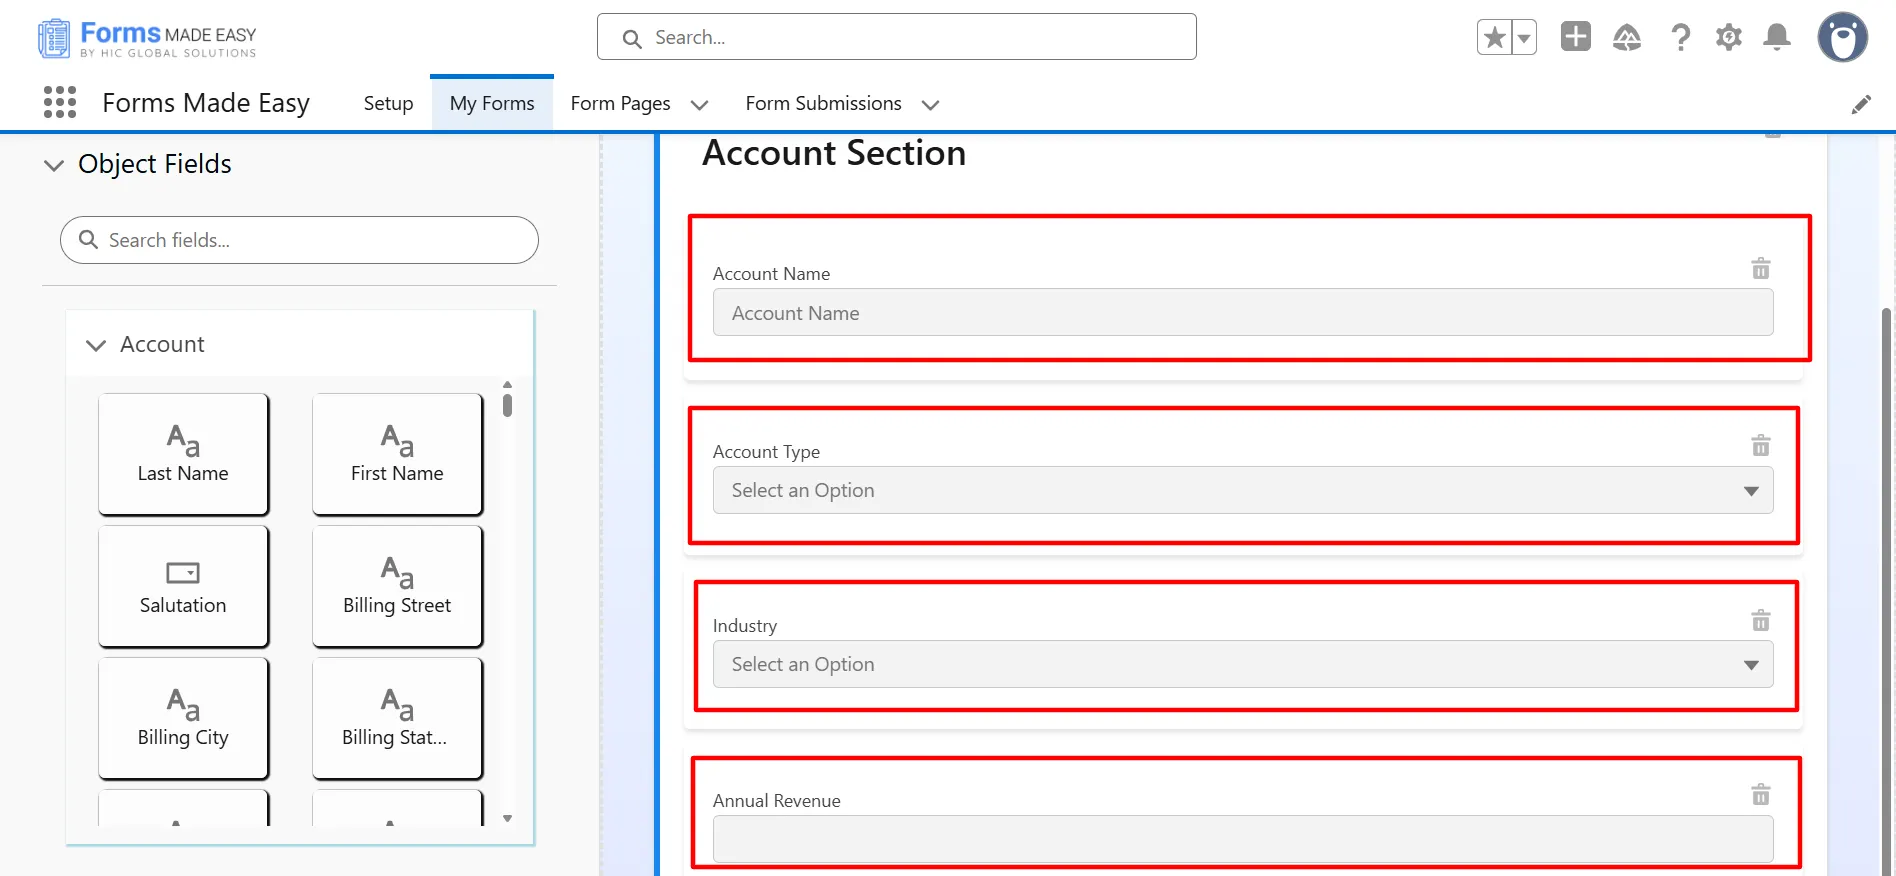The width and height of the screenshot is (1896, 876).
Task: Open the Form Submissions tab
Action: 823,104
